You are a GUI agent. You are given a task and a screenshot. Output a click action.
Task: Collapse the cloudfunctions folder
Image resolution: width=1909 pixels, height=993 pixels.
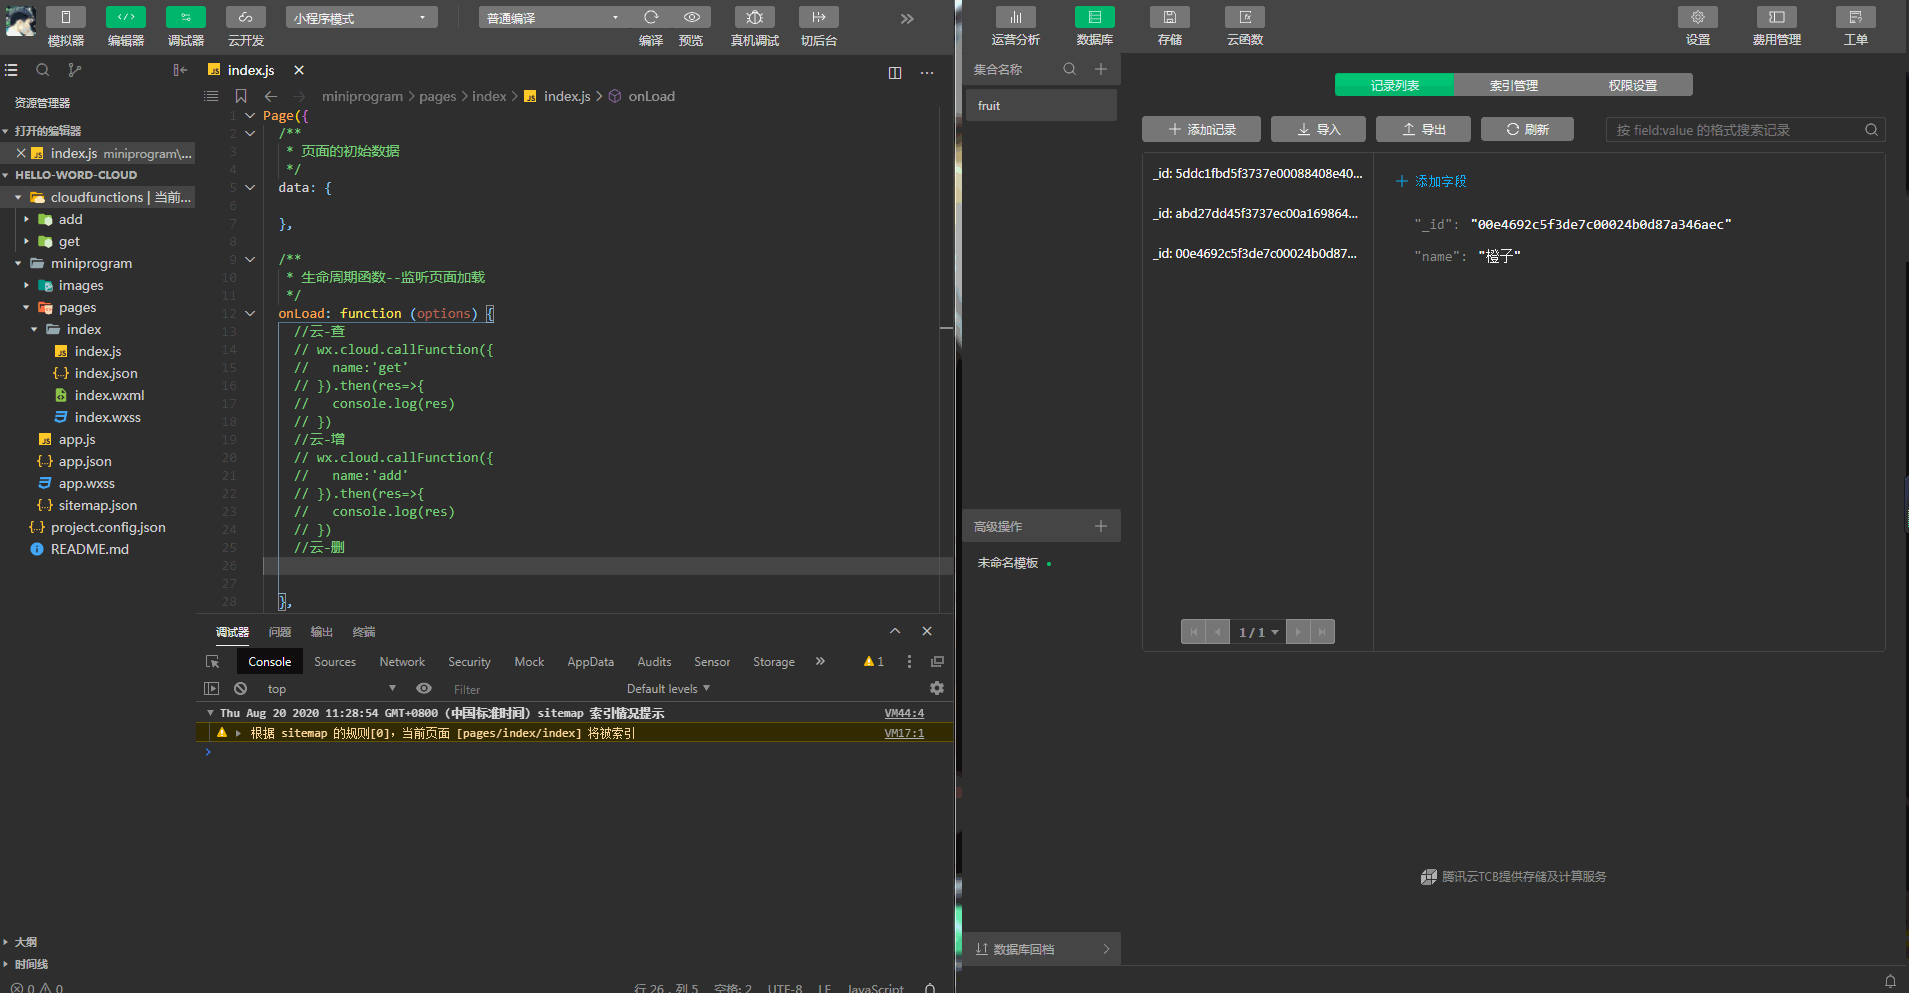point(18,197)
